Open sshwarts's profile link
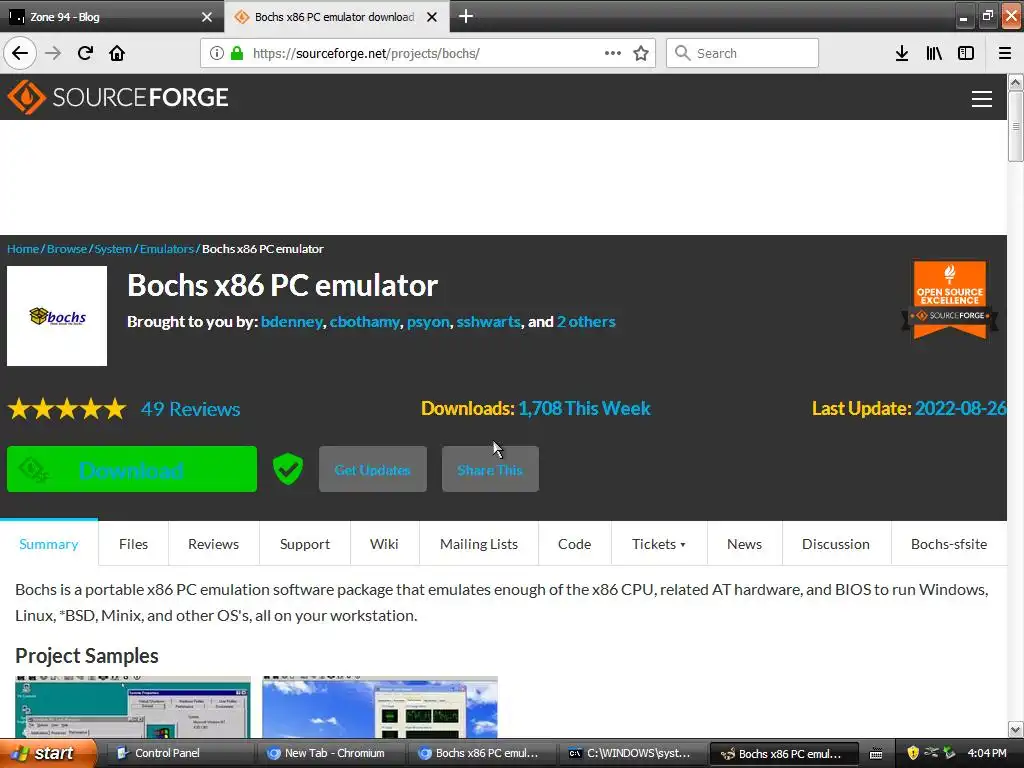The image size is (1024, 768). [x=488, y=321]
